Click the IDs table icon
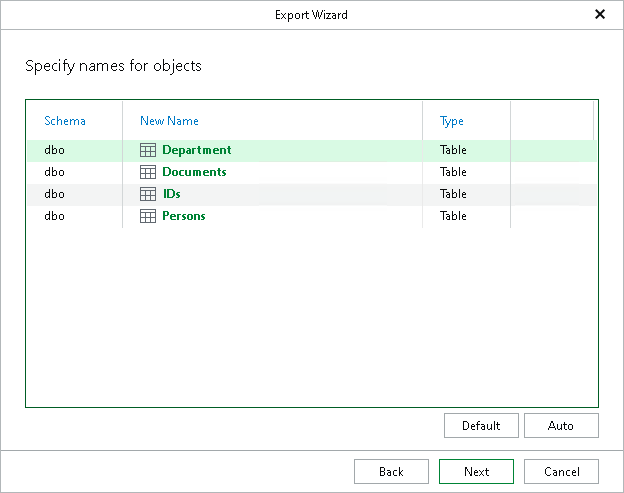This screenshot has width=624, height=493. [148, 194]
